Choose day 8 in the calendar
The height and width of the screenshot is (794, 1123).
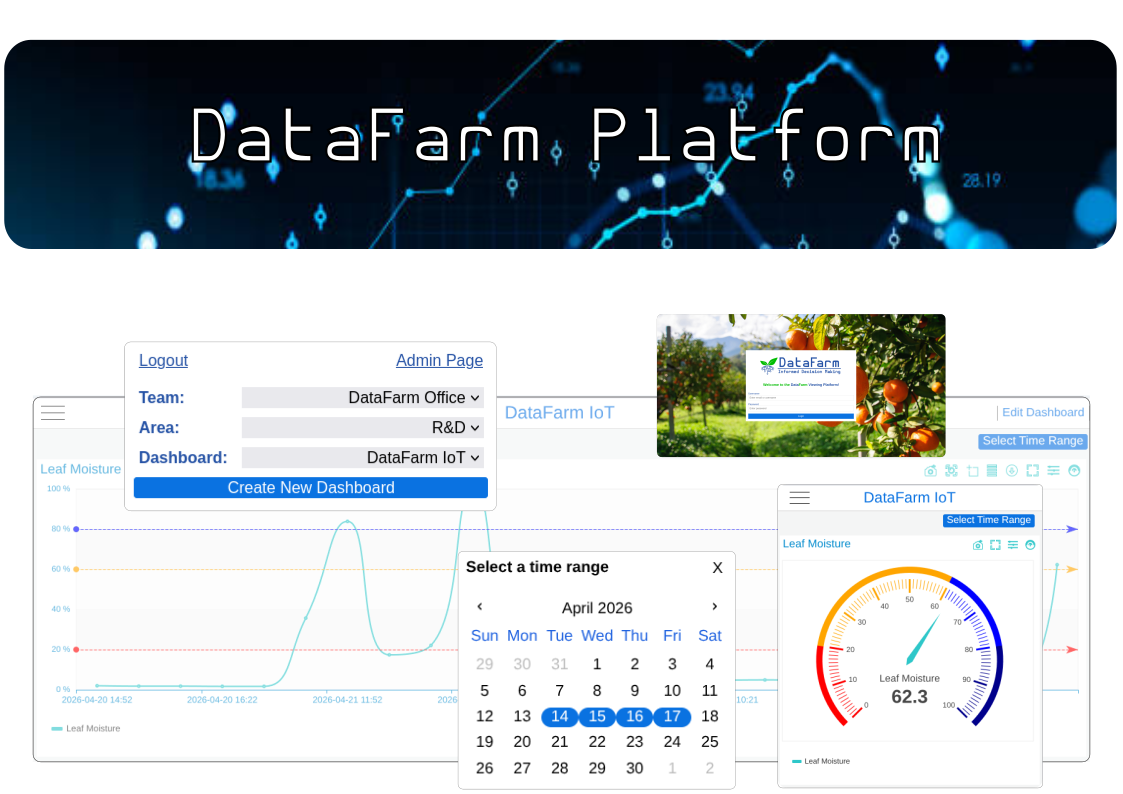[x=597, y=691]
